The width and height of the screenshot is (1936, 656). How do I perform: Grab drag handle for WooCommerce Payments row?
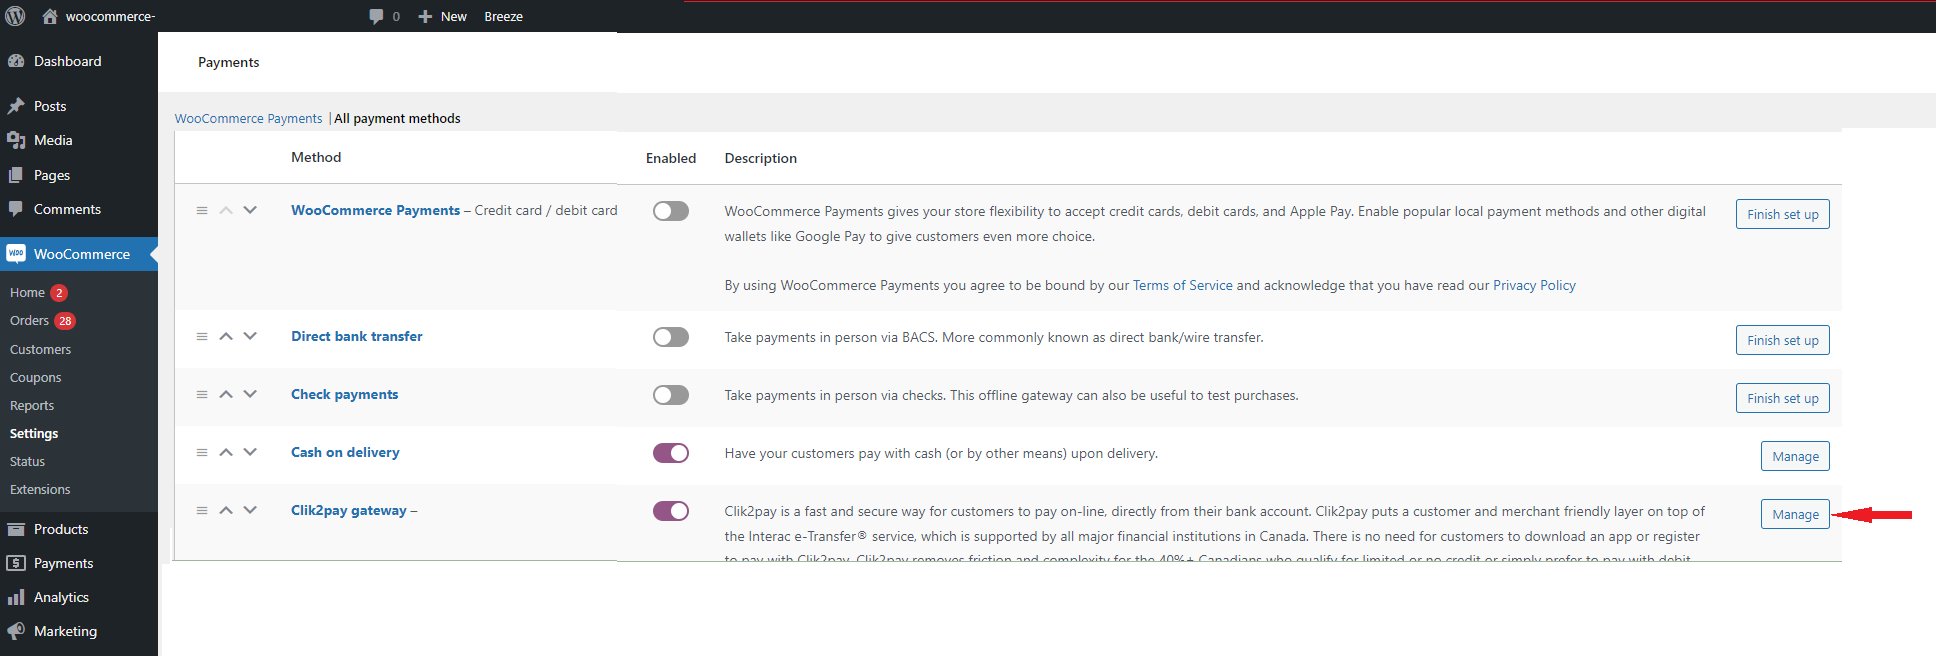pyautogui.click(x=202, y=210)
